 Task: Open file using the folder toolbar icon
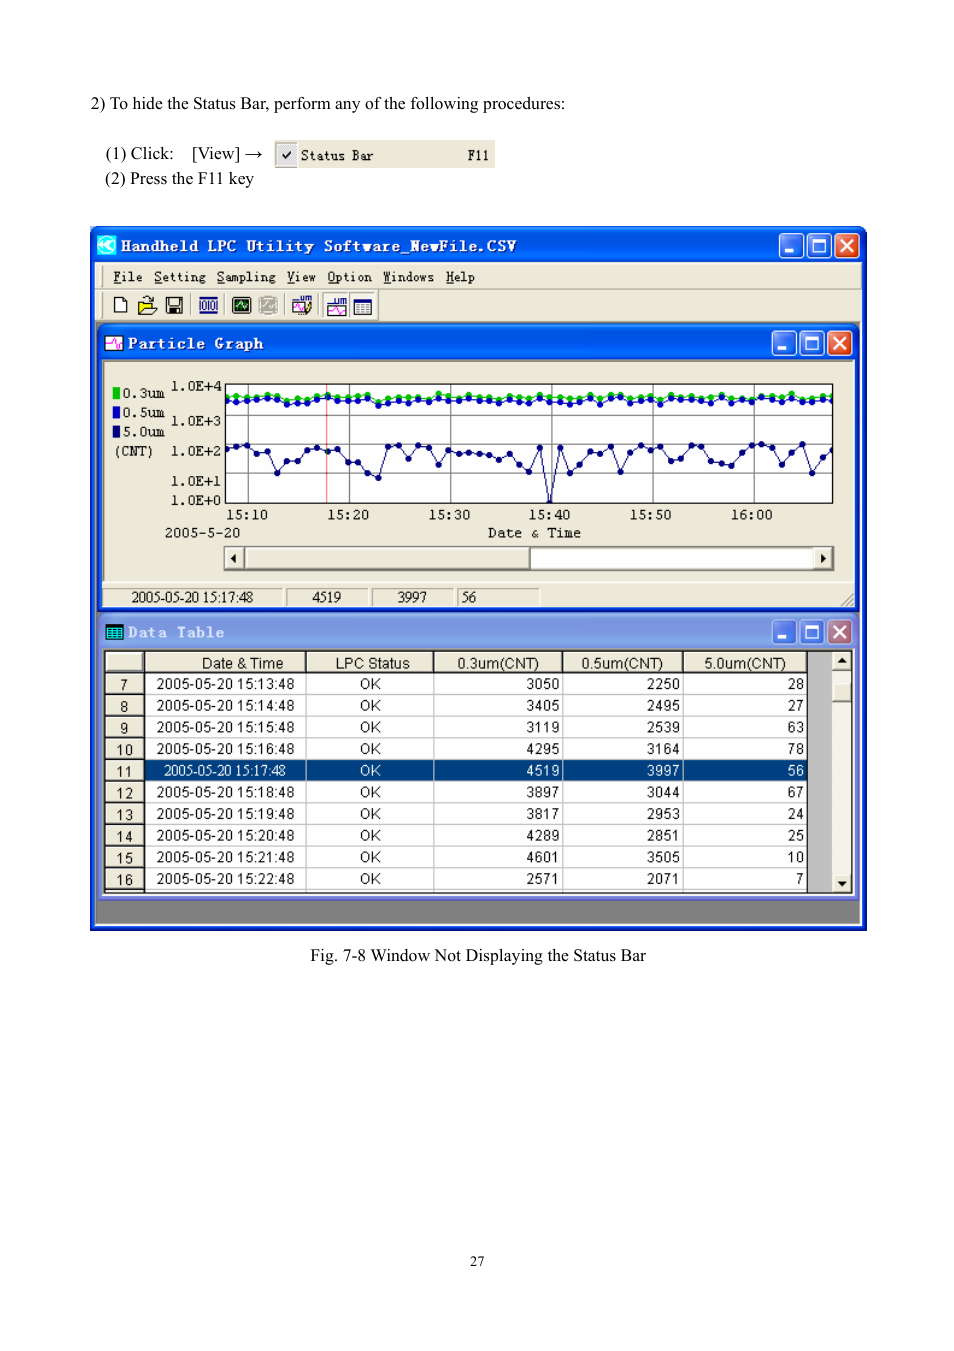(147, 306)
